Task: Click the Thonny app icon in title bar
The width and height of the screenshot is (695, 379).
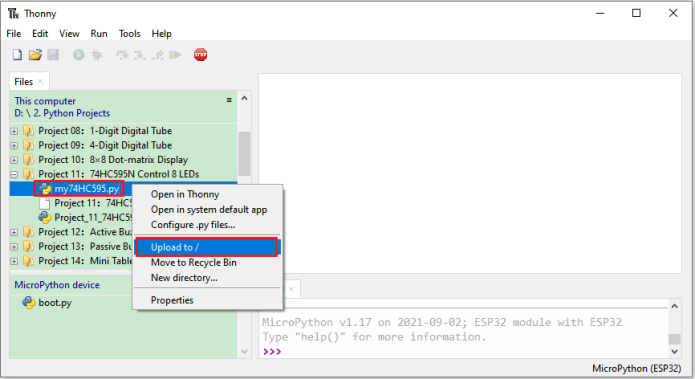Action: (13, 13)
